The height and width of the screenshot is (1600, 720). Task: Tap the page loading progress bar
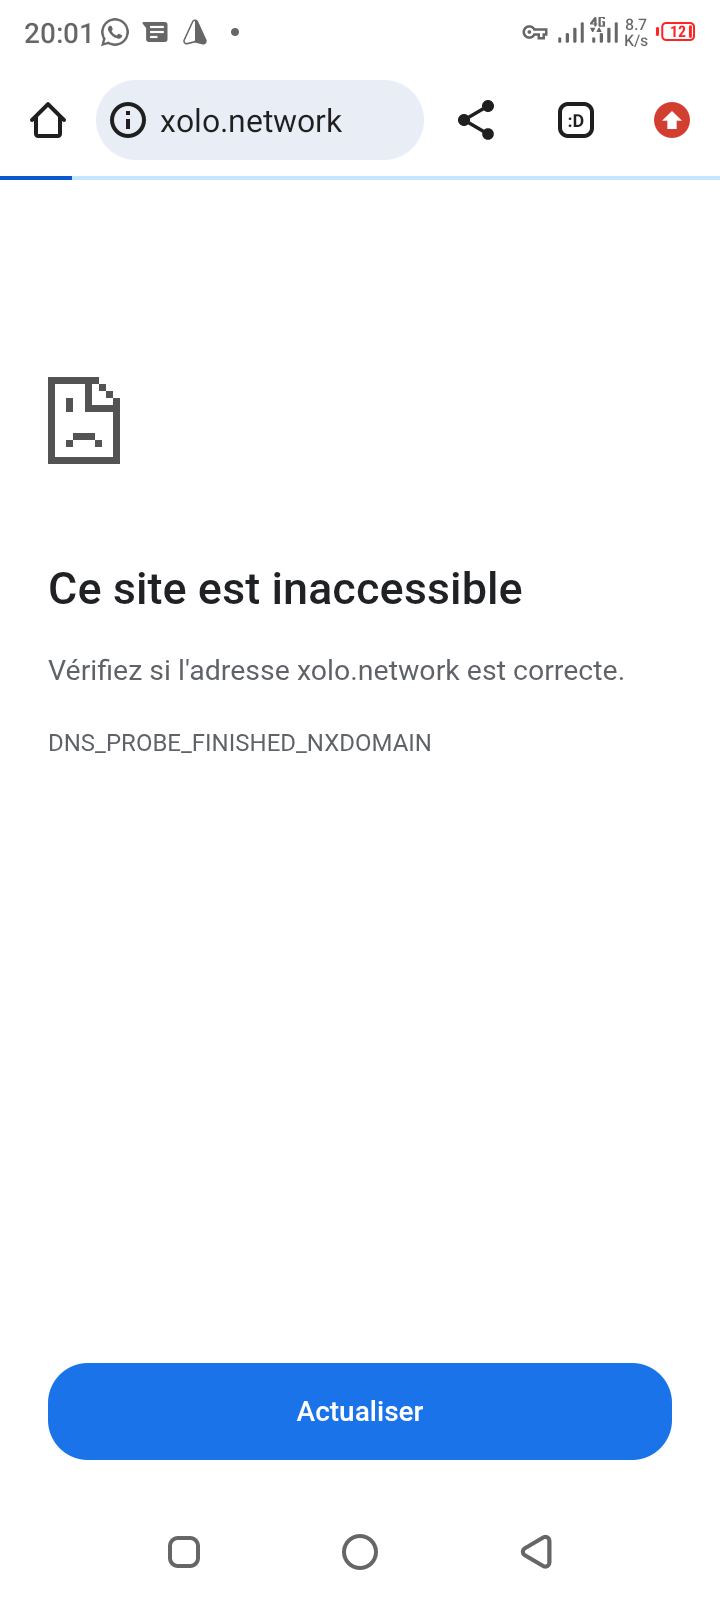point(360,178)
